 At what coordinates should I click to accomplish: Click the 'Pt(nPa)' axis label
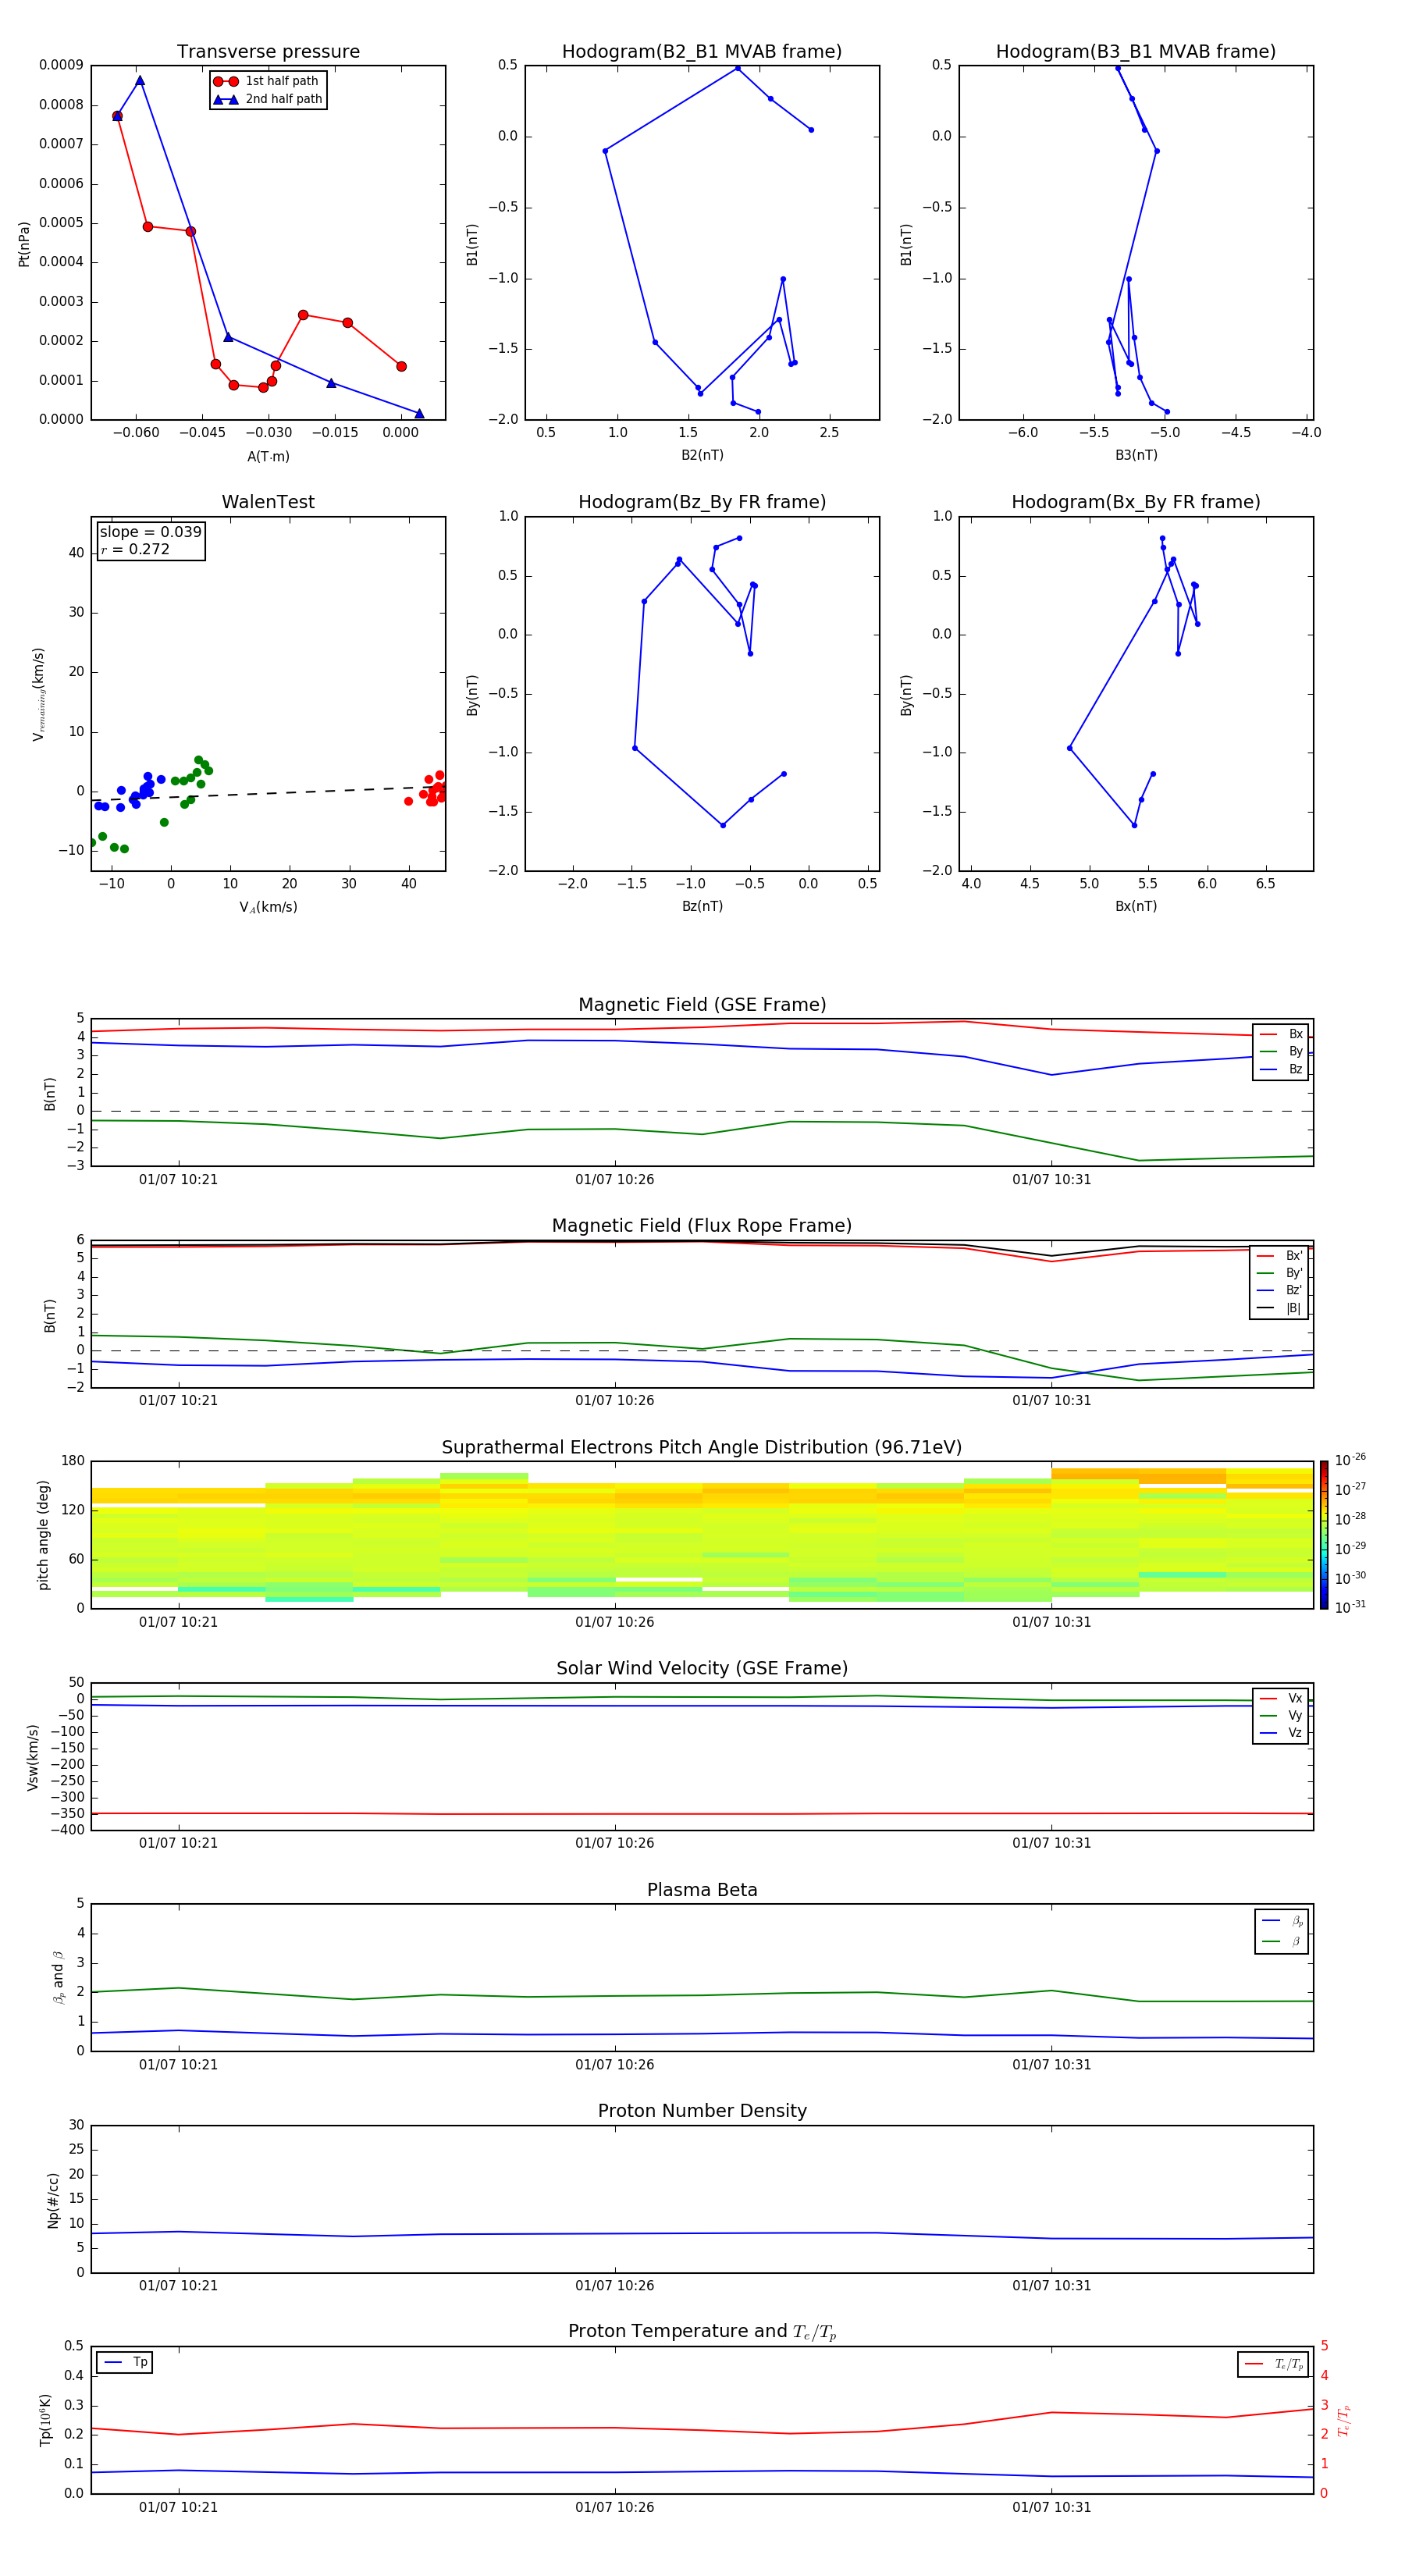[x=24, y=243]
